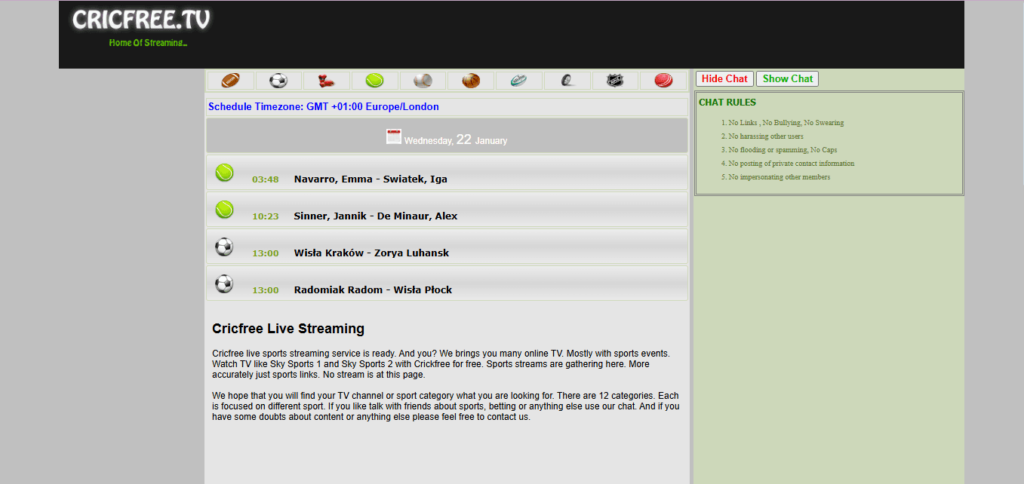This screenshot has width=1024, height=484.
Task: Click the 03:48 match time
Action: point(265,180)
